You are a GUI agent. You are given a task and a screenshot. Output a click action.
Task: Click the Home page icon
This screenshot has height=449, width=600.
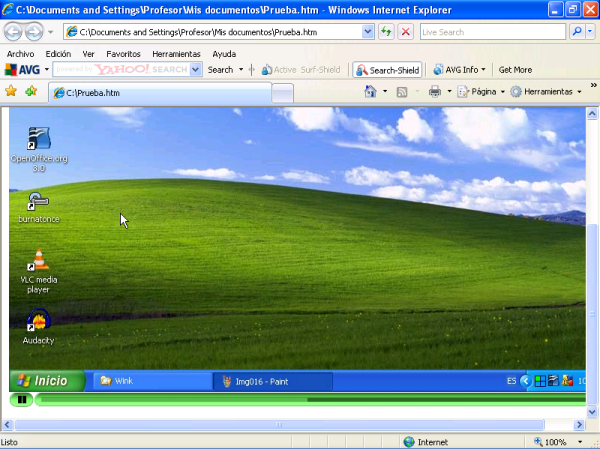coord(369,92)
